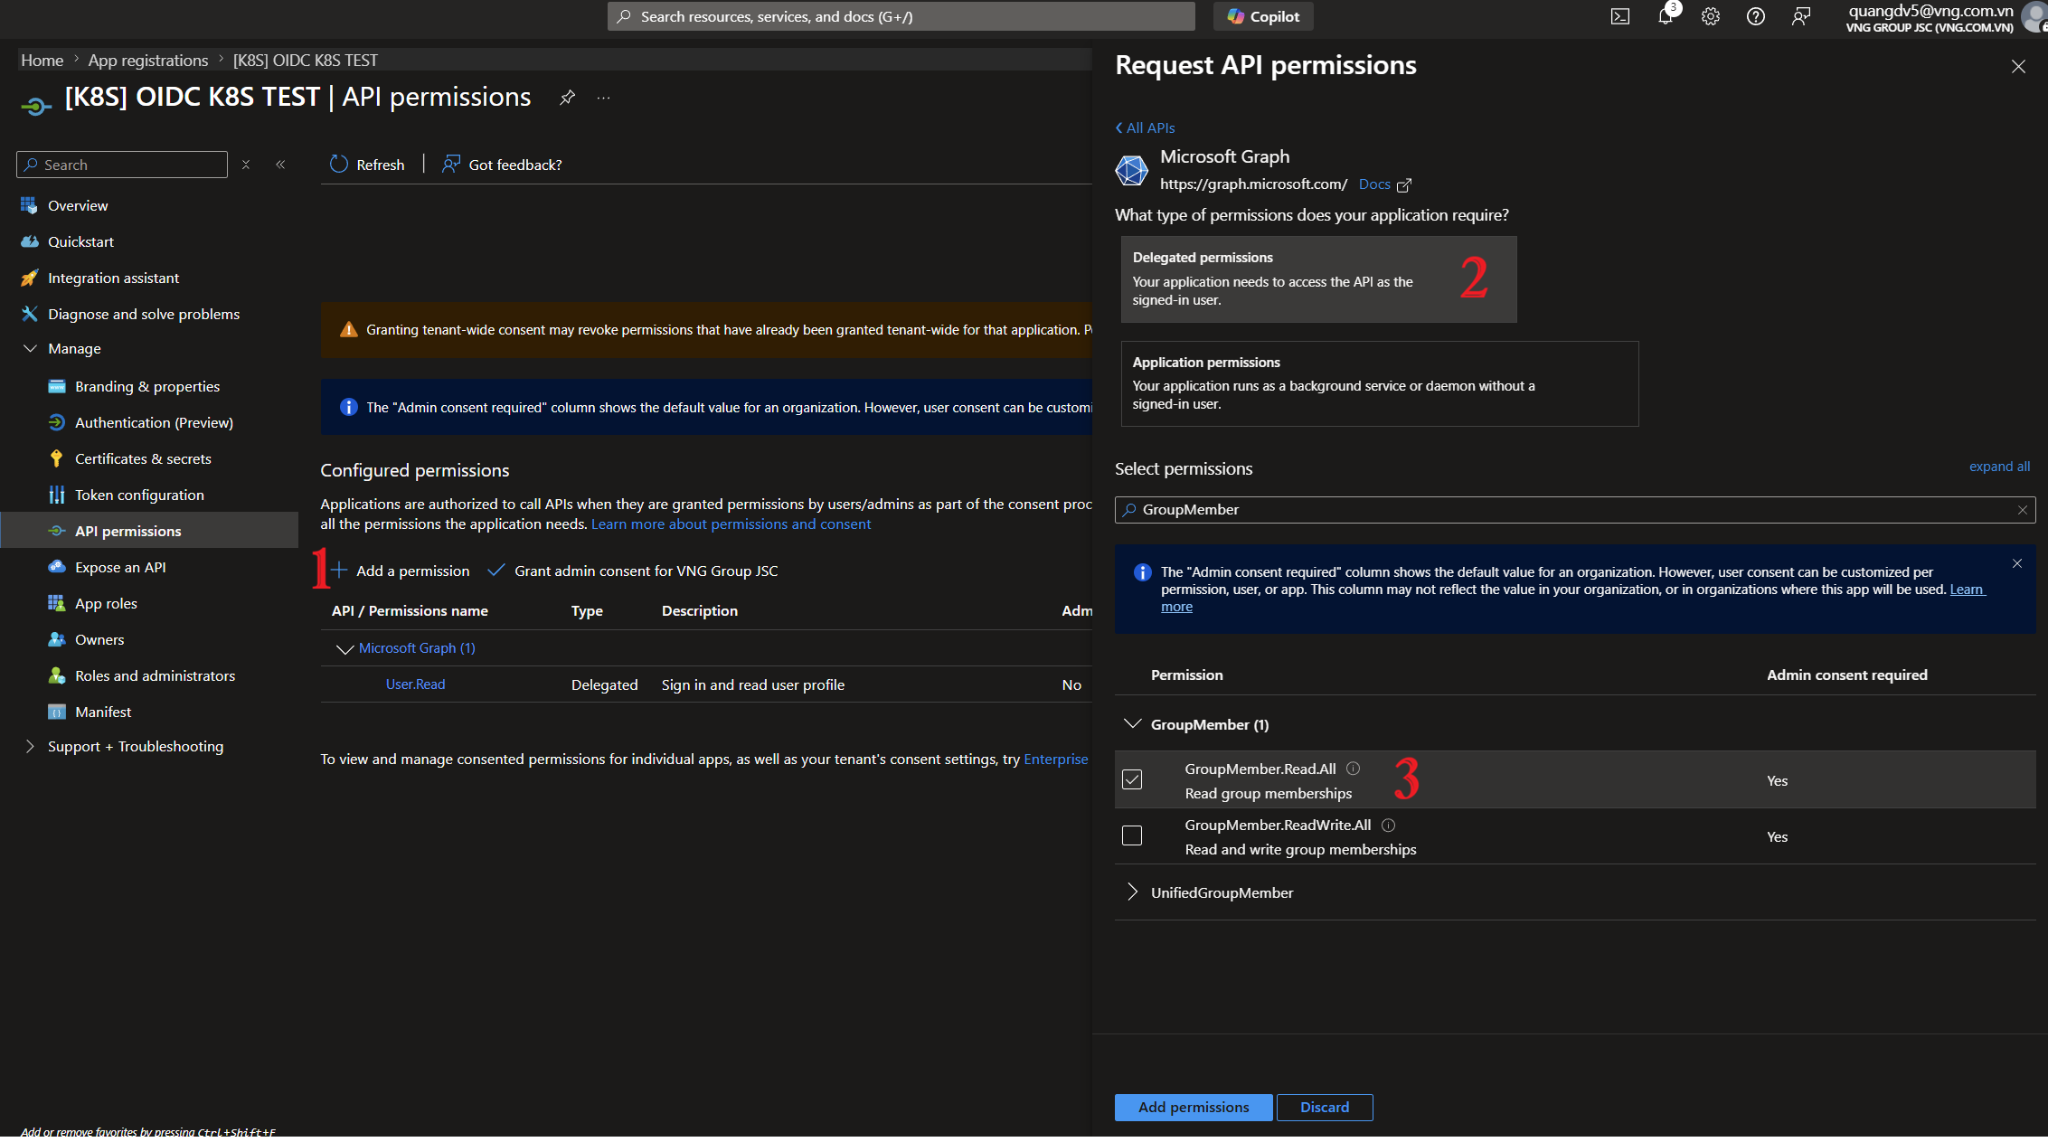Click info icon next to GroupMember.Read.All
The image size is (2048, 1137).
click(1353, 768)
